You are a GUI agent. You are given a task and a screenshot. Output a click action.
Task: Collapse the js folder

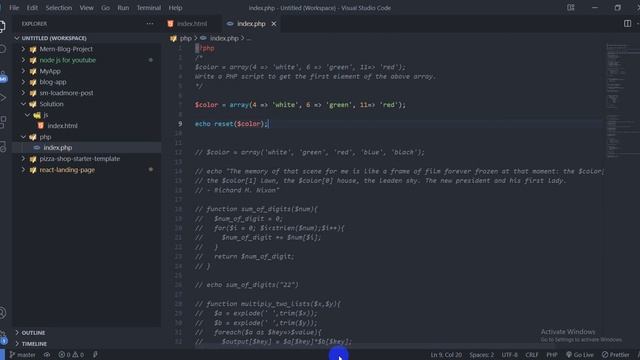coord(27,115)
